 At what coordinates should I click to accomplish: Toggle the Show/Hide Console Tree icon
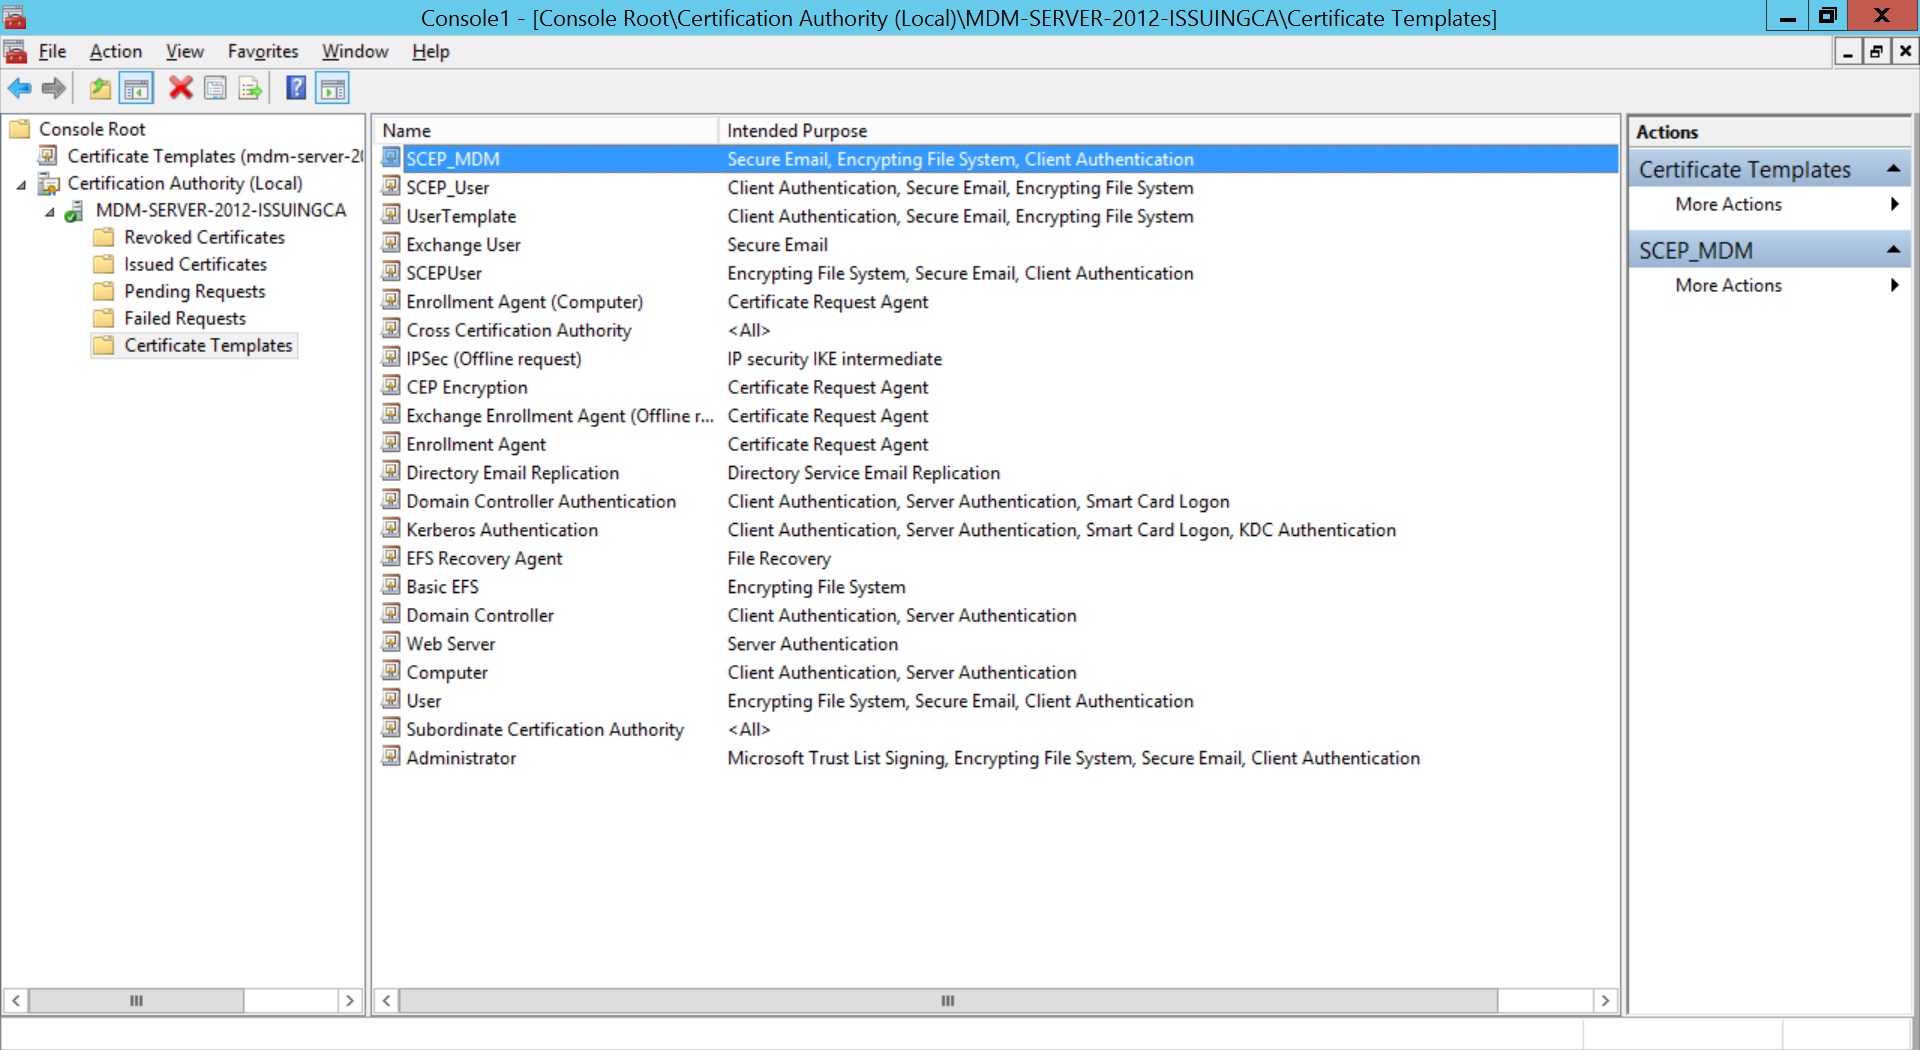click(x=137, y=88)
